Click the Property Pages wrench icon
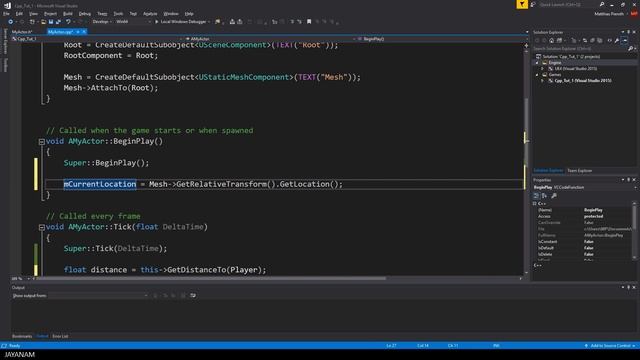The height and width of the screenshot is (360, 640). point(554,196)
